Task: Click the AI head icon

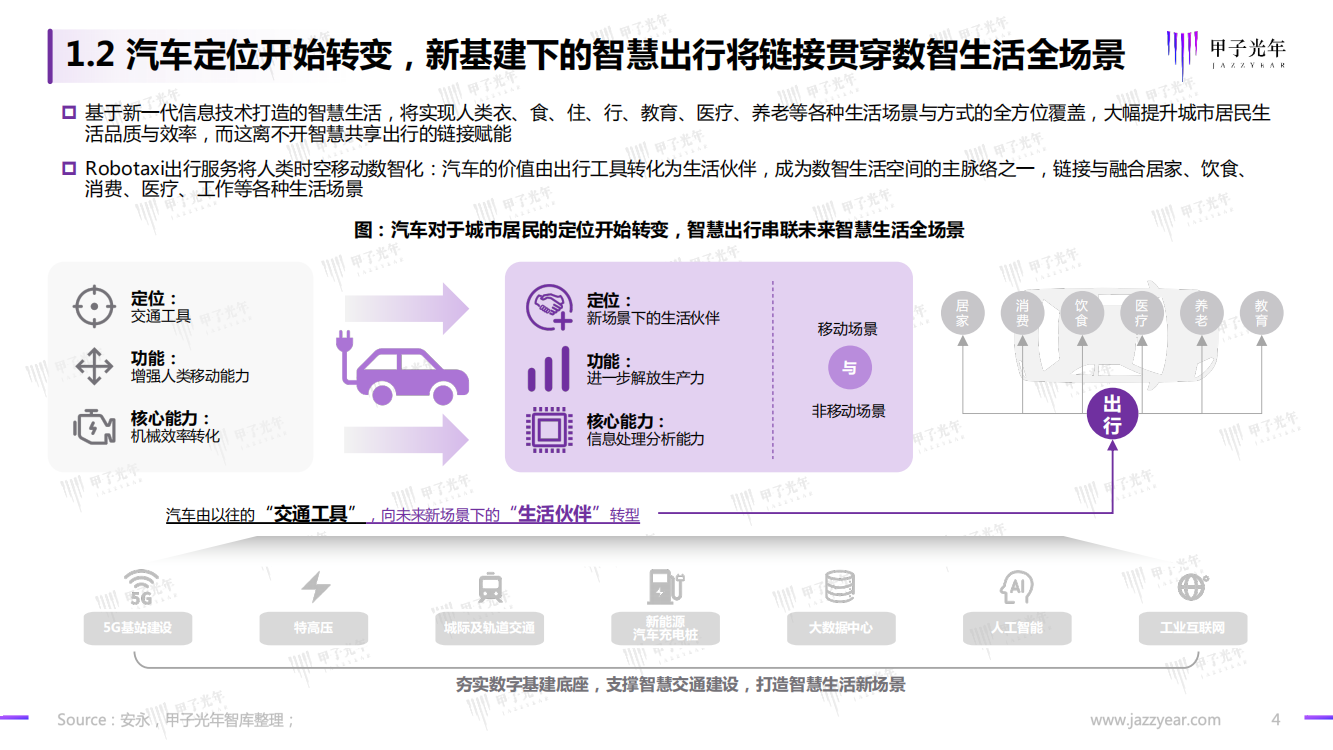Action: coord(1016,587)
